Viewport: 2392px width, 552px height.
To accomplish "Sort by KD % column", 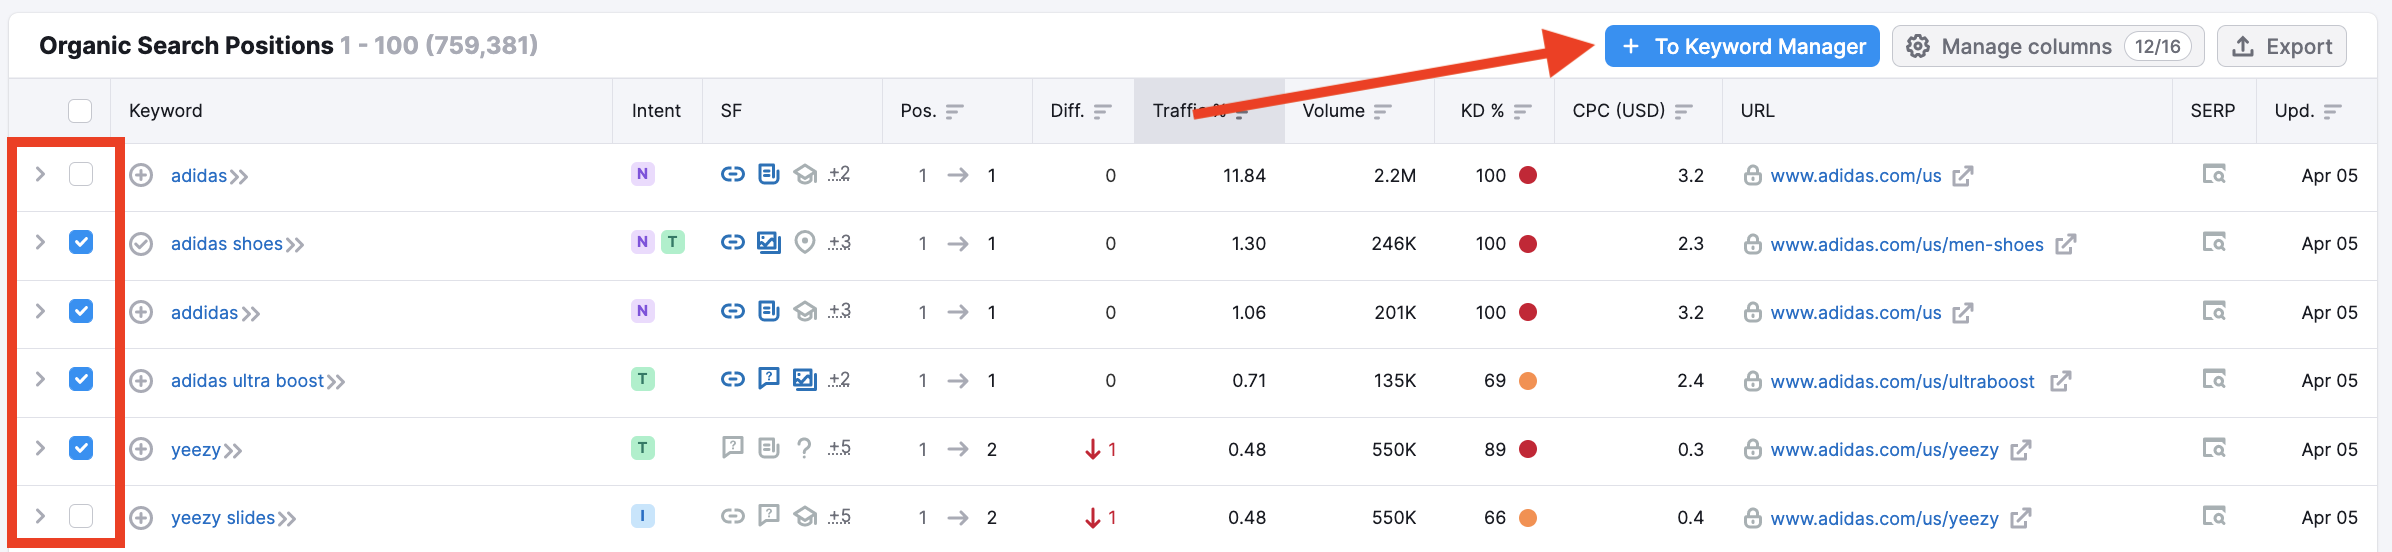I will pyautogui.click(x=1523, y=111).
